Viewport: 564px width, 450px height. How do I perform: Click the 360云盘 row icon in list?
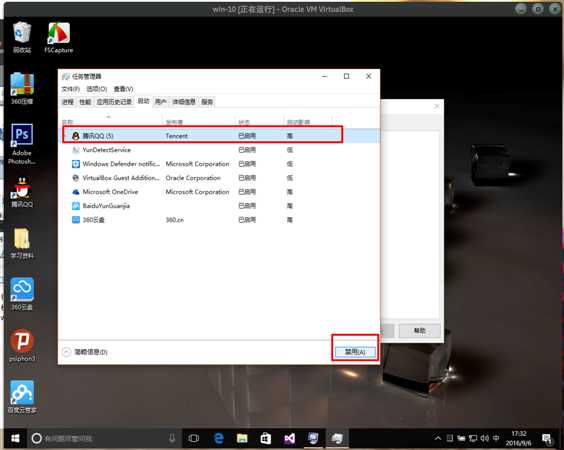[76, 220]
